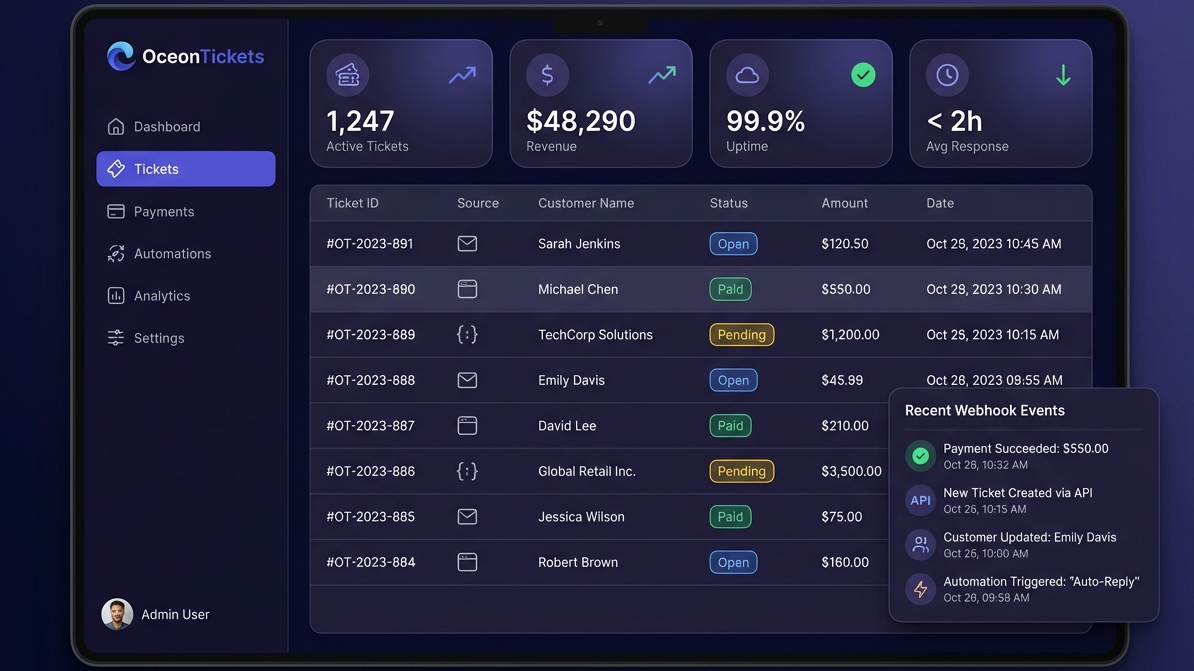Click email source icon for Sarah Jenkins
Viewport: 1194px width, 671px height.
tap(467, 244)
